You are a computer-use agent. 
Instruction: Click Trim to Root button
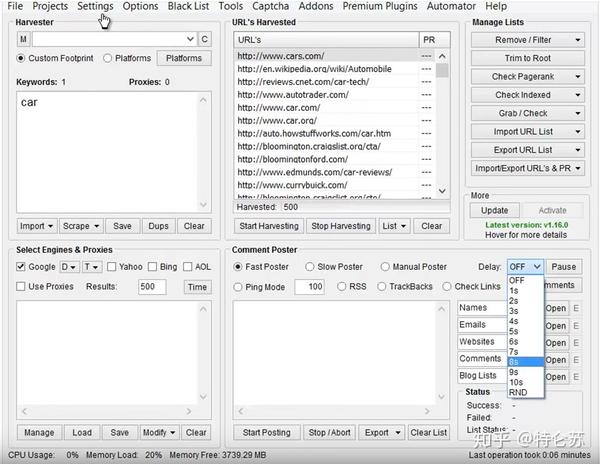528,58
